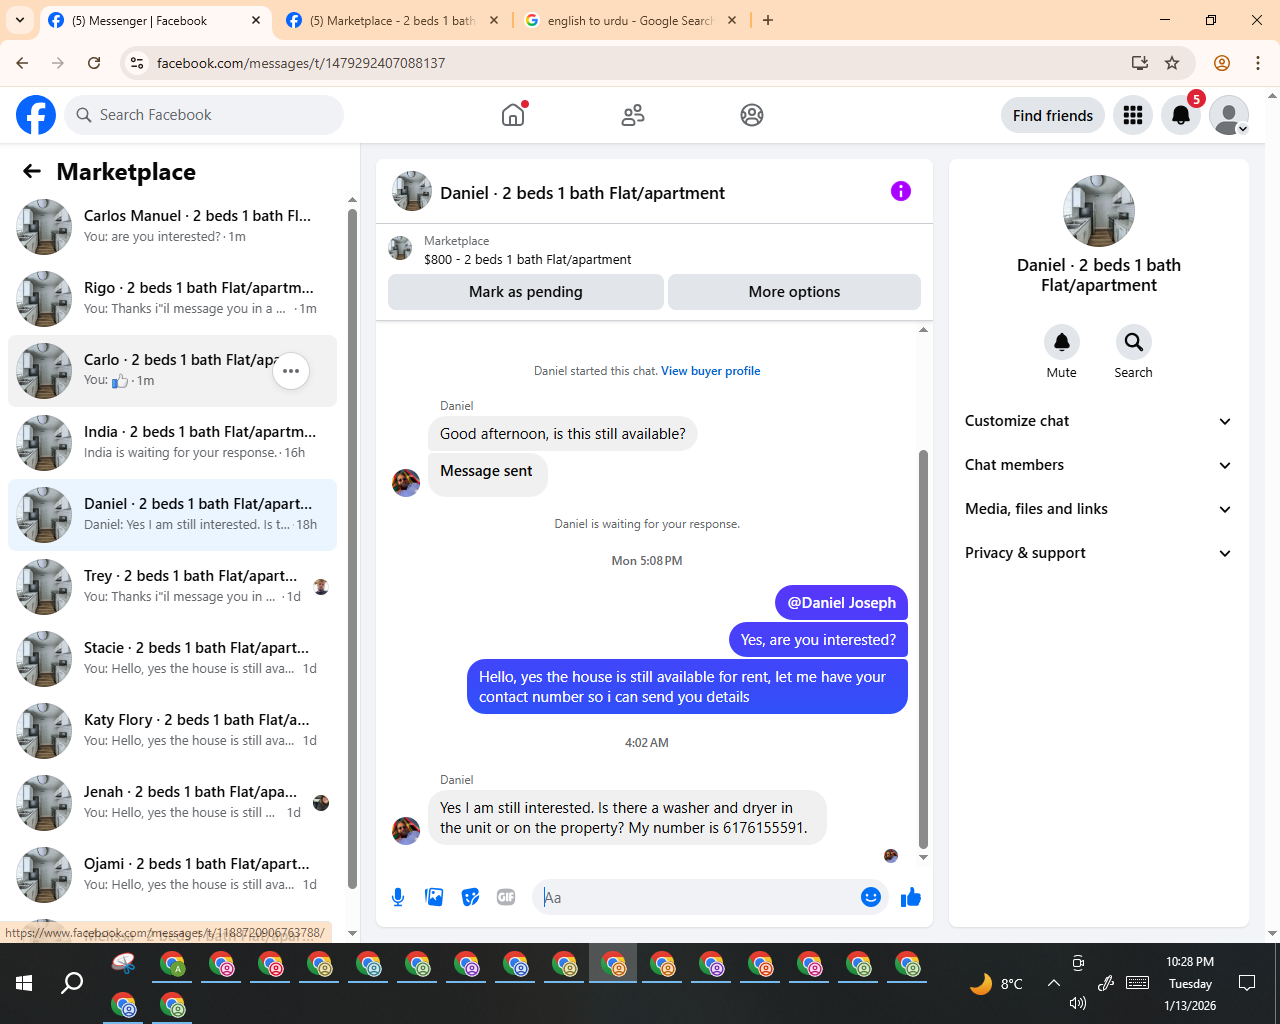
Task: Click the Find friends button
Action: click(1053, 115)
